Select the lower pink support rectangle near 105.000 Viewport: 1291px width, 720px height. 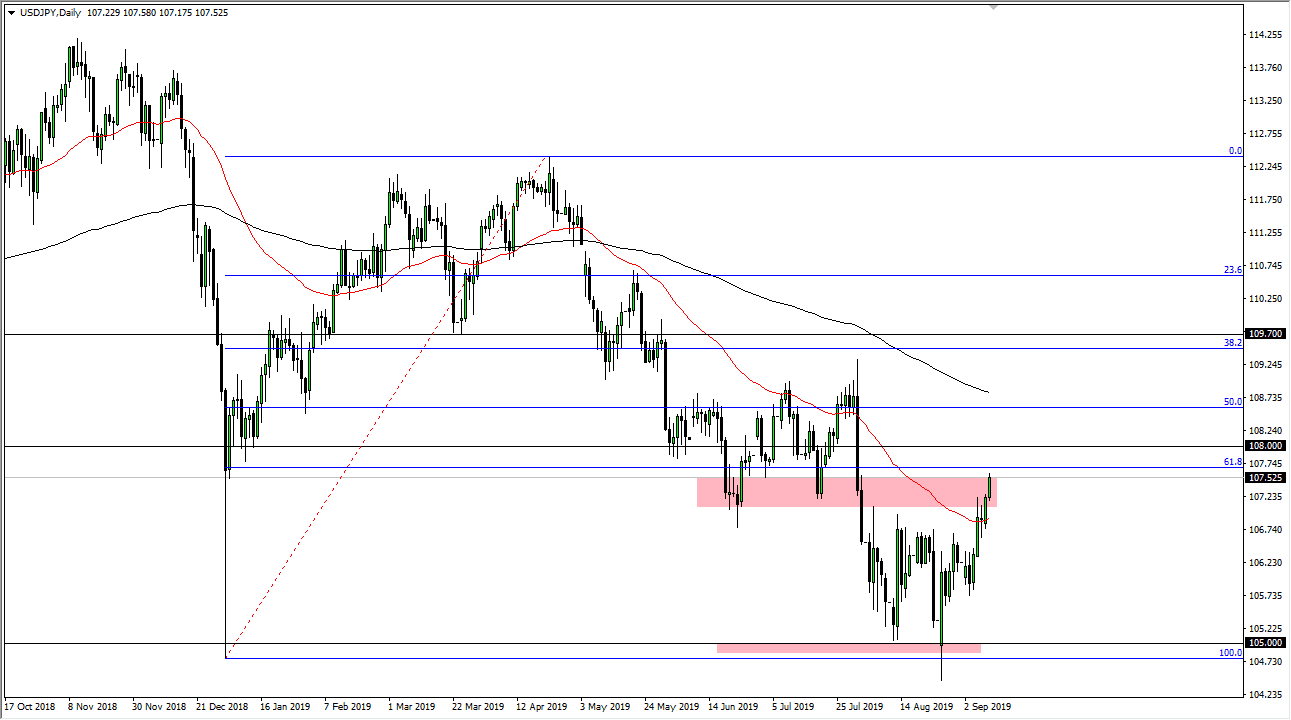[x=848, y=648]
